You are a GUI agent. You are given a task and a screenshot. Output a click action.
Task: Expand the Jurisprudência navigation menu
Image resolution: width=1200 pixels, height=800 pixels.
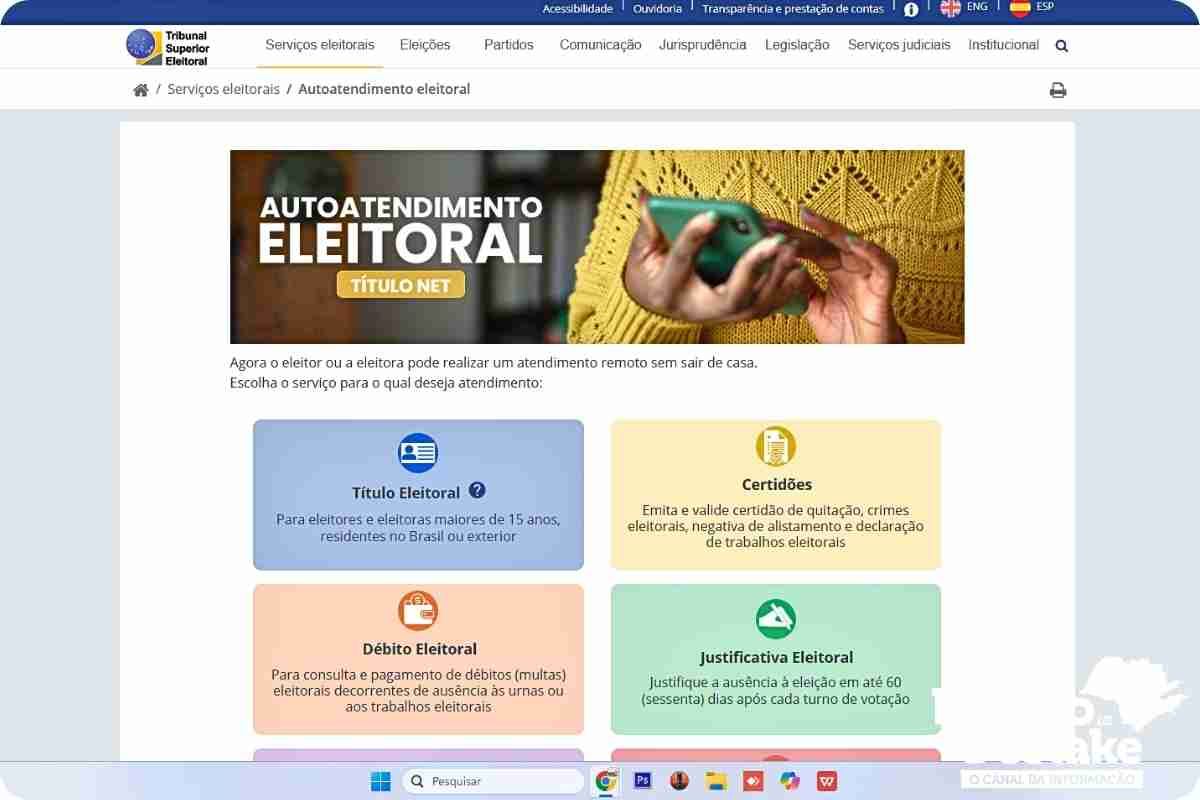tap(703, 45)
